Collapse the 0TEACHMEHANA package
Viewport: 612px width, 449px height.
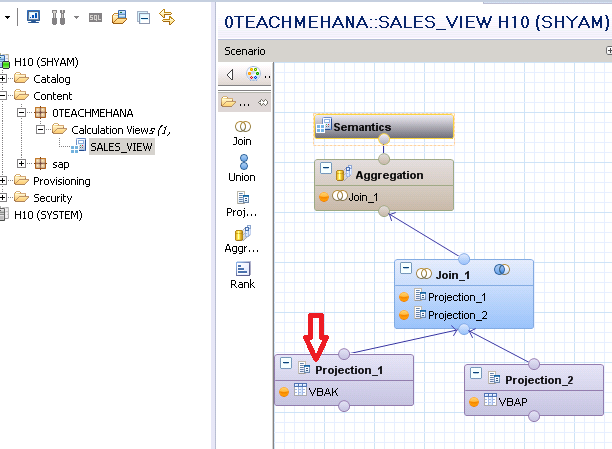[x=21, y=112]
